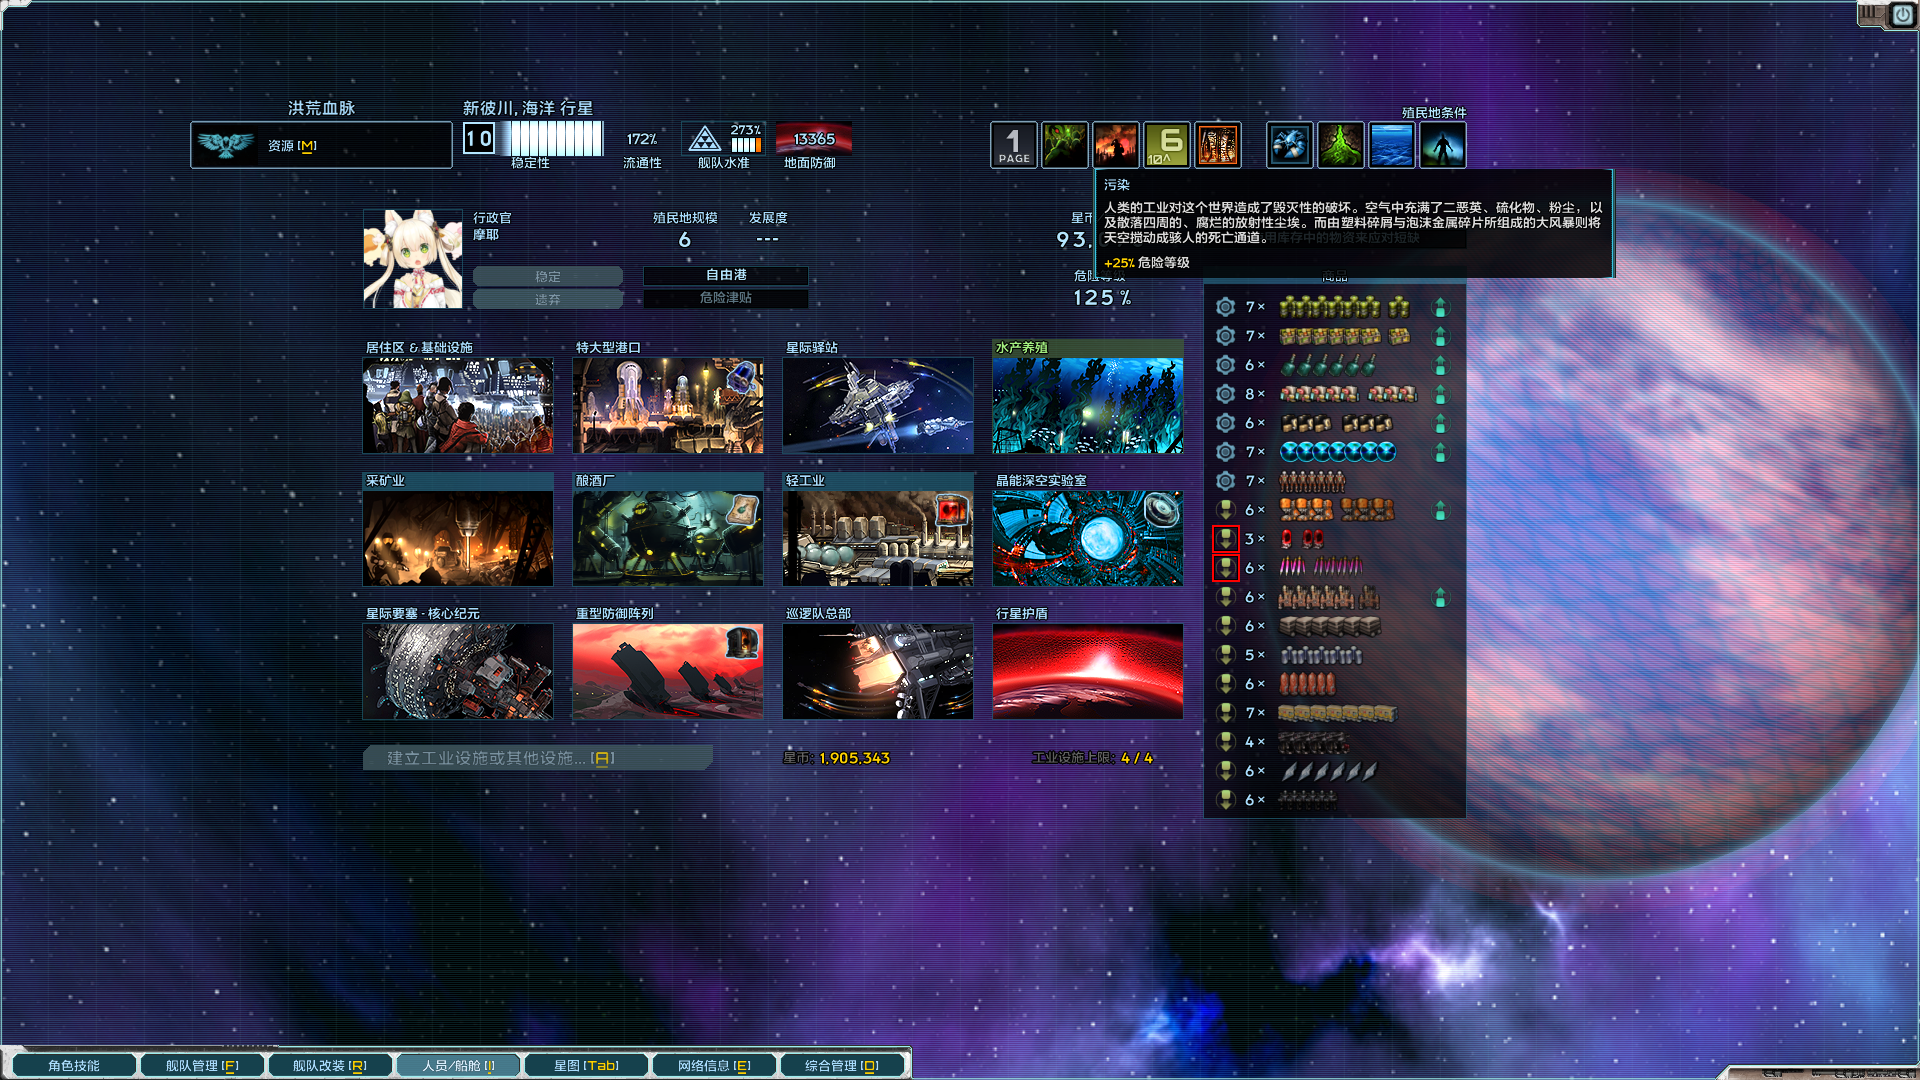Click the glowing humanoid silhouette condition icon
This screenshot has height=1080, width=1920.
1442,145
